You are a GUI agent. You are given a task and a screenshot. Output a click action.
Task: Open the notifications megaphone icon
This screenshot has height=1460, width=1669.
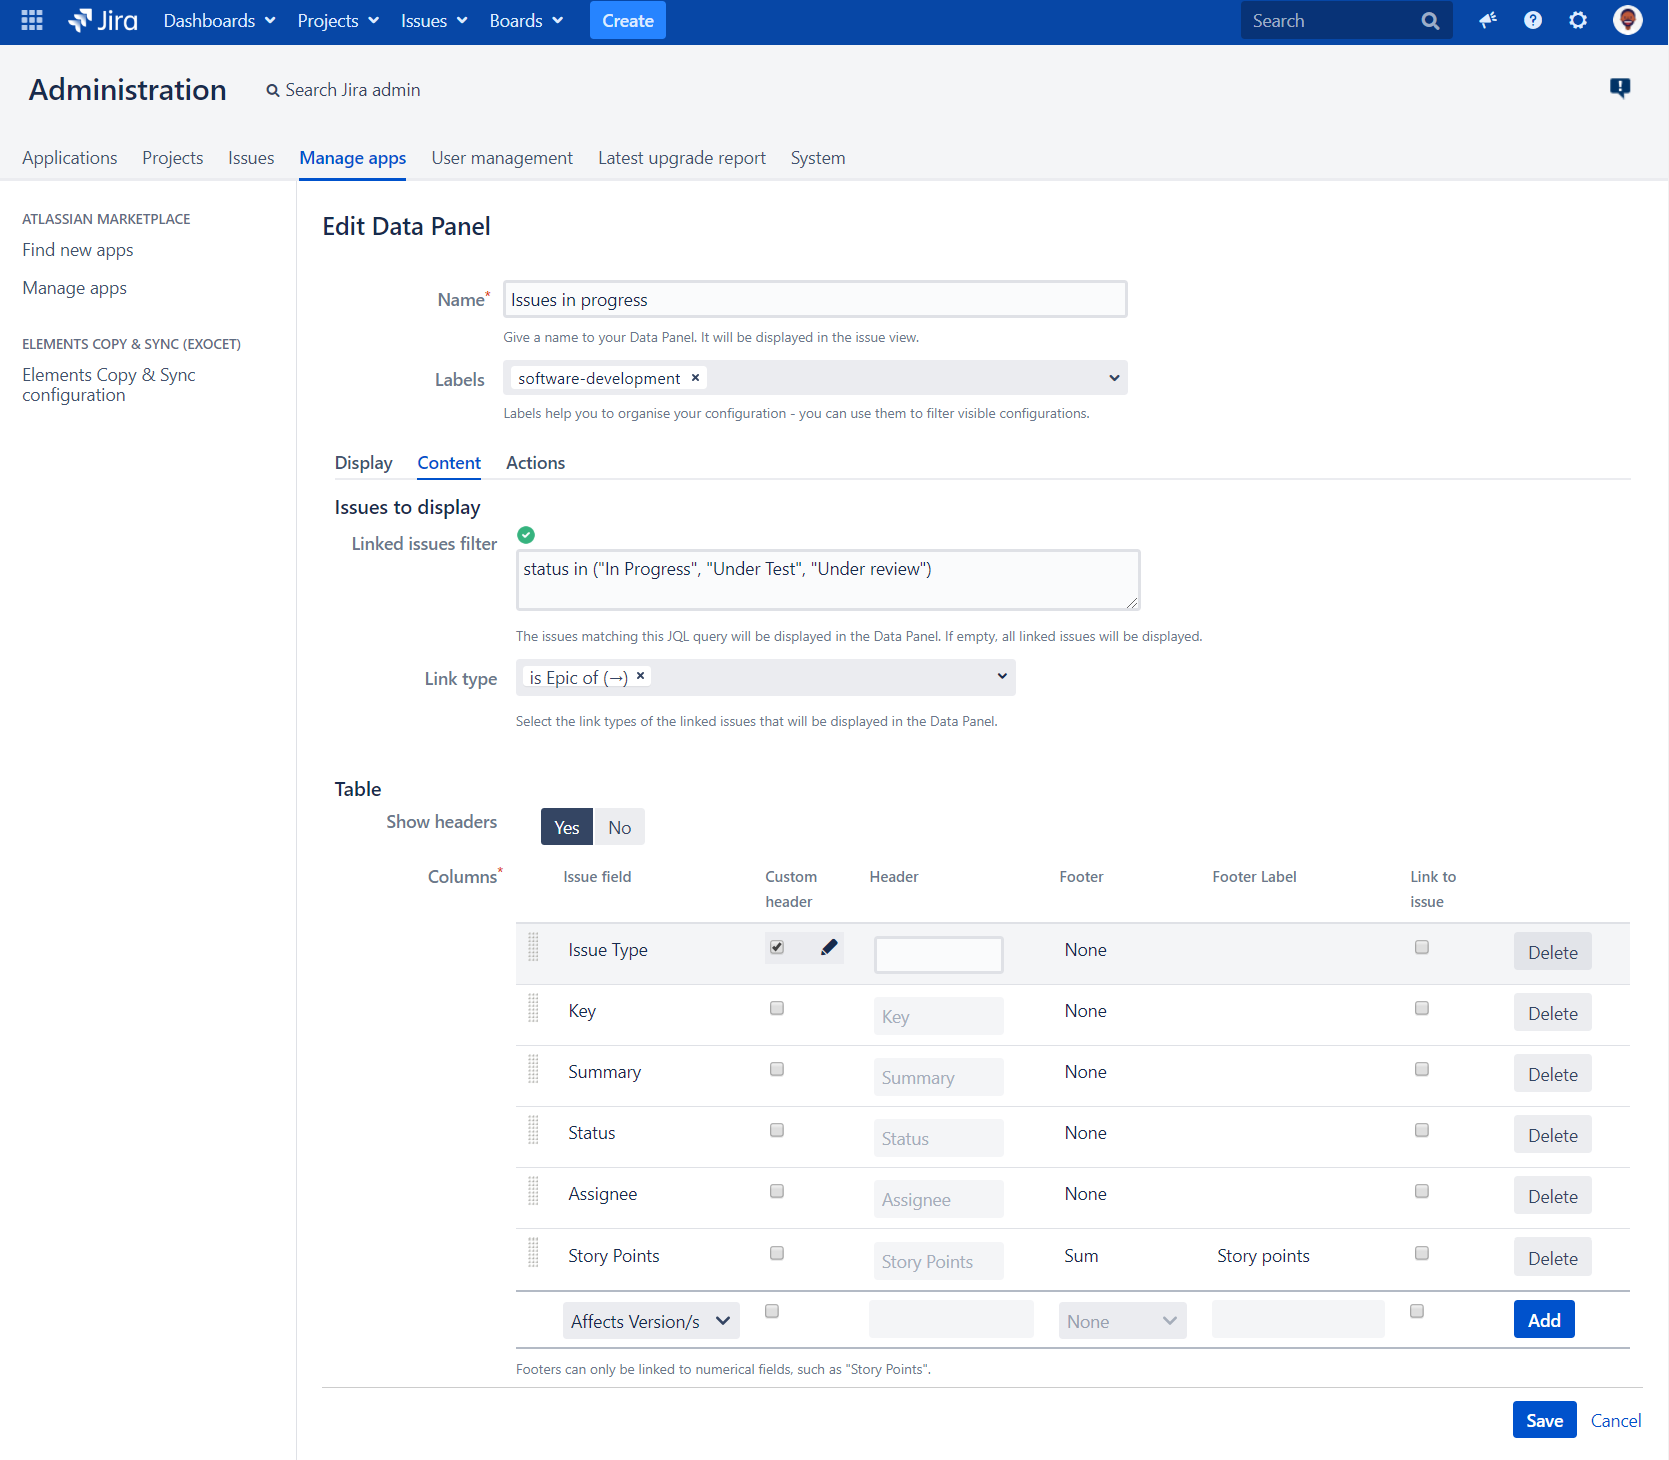pos(1488,20)
